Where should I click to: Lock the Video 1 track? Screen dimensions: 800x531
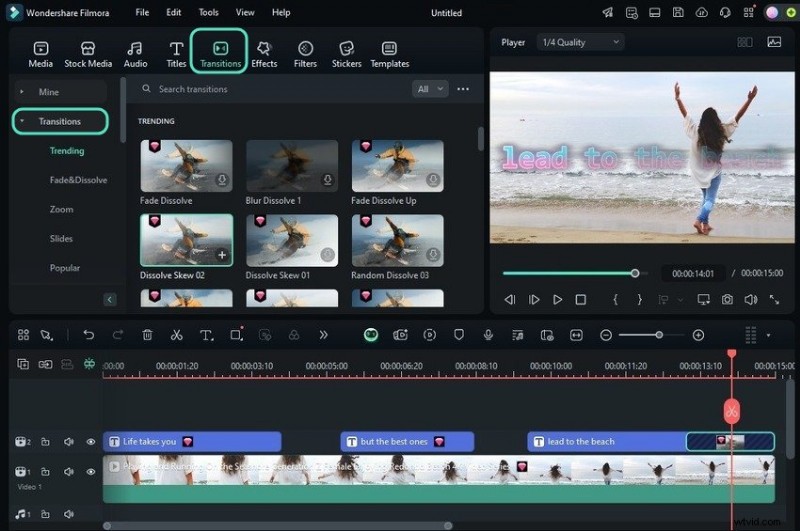[45, 472]
